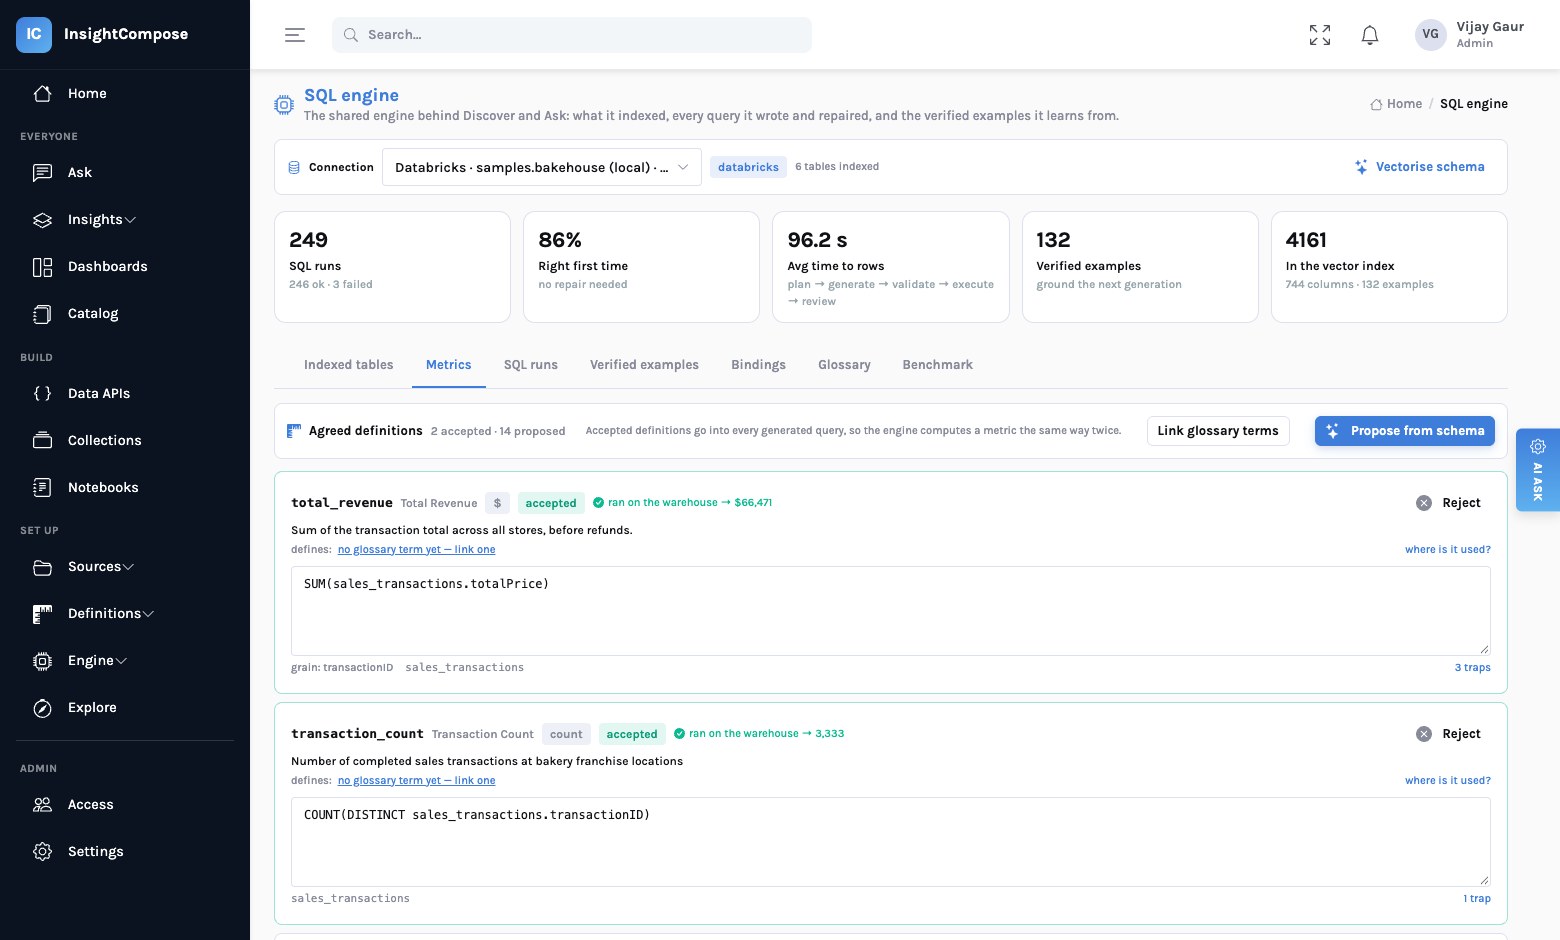Enter fullscreen mode icon

[x=1320, y=35]
